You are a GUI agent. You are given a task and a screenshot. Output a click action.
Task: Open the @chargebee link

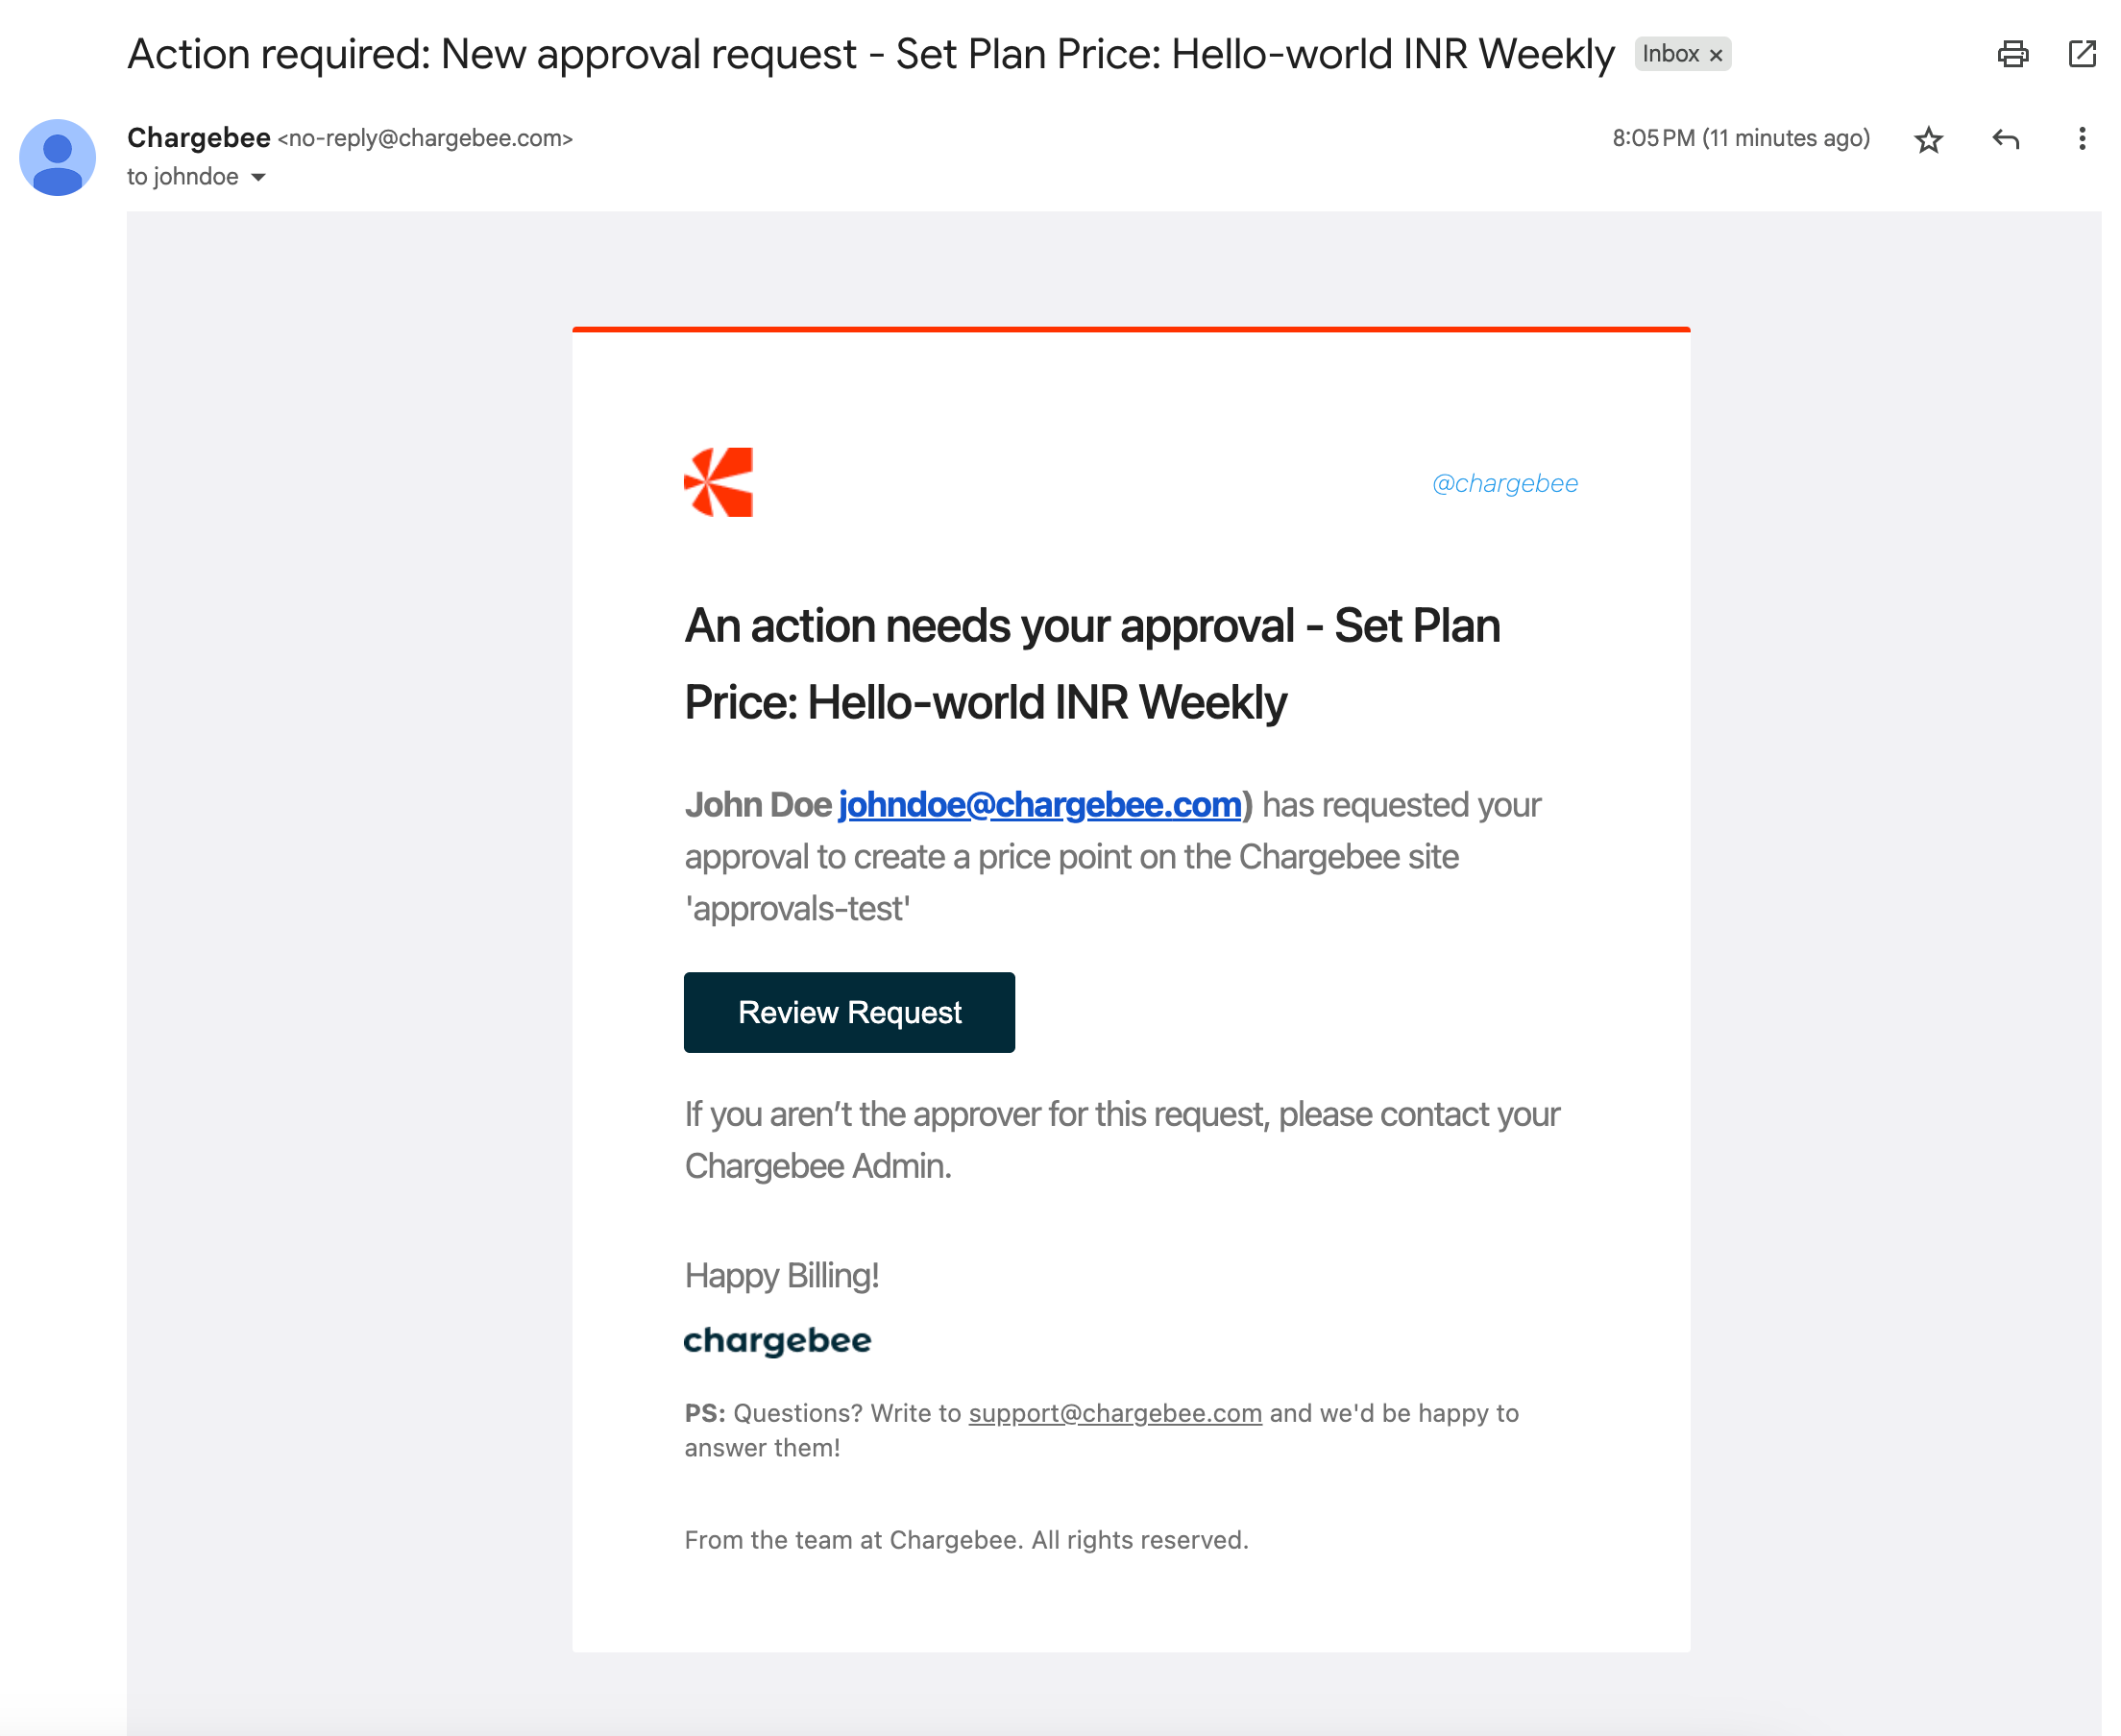(1504, 483)
